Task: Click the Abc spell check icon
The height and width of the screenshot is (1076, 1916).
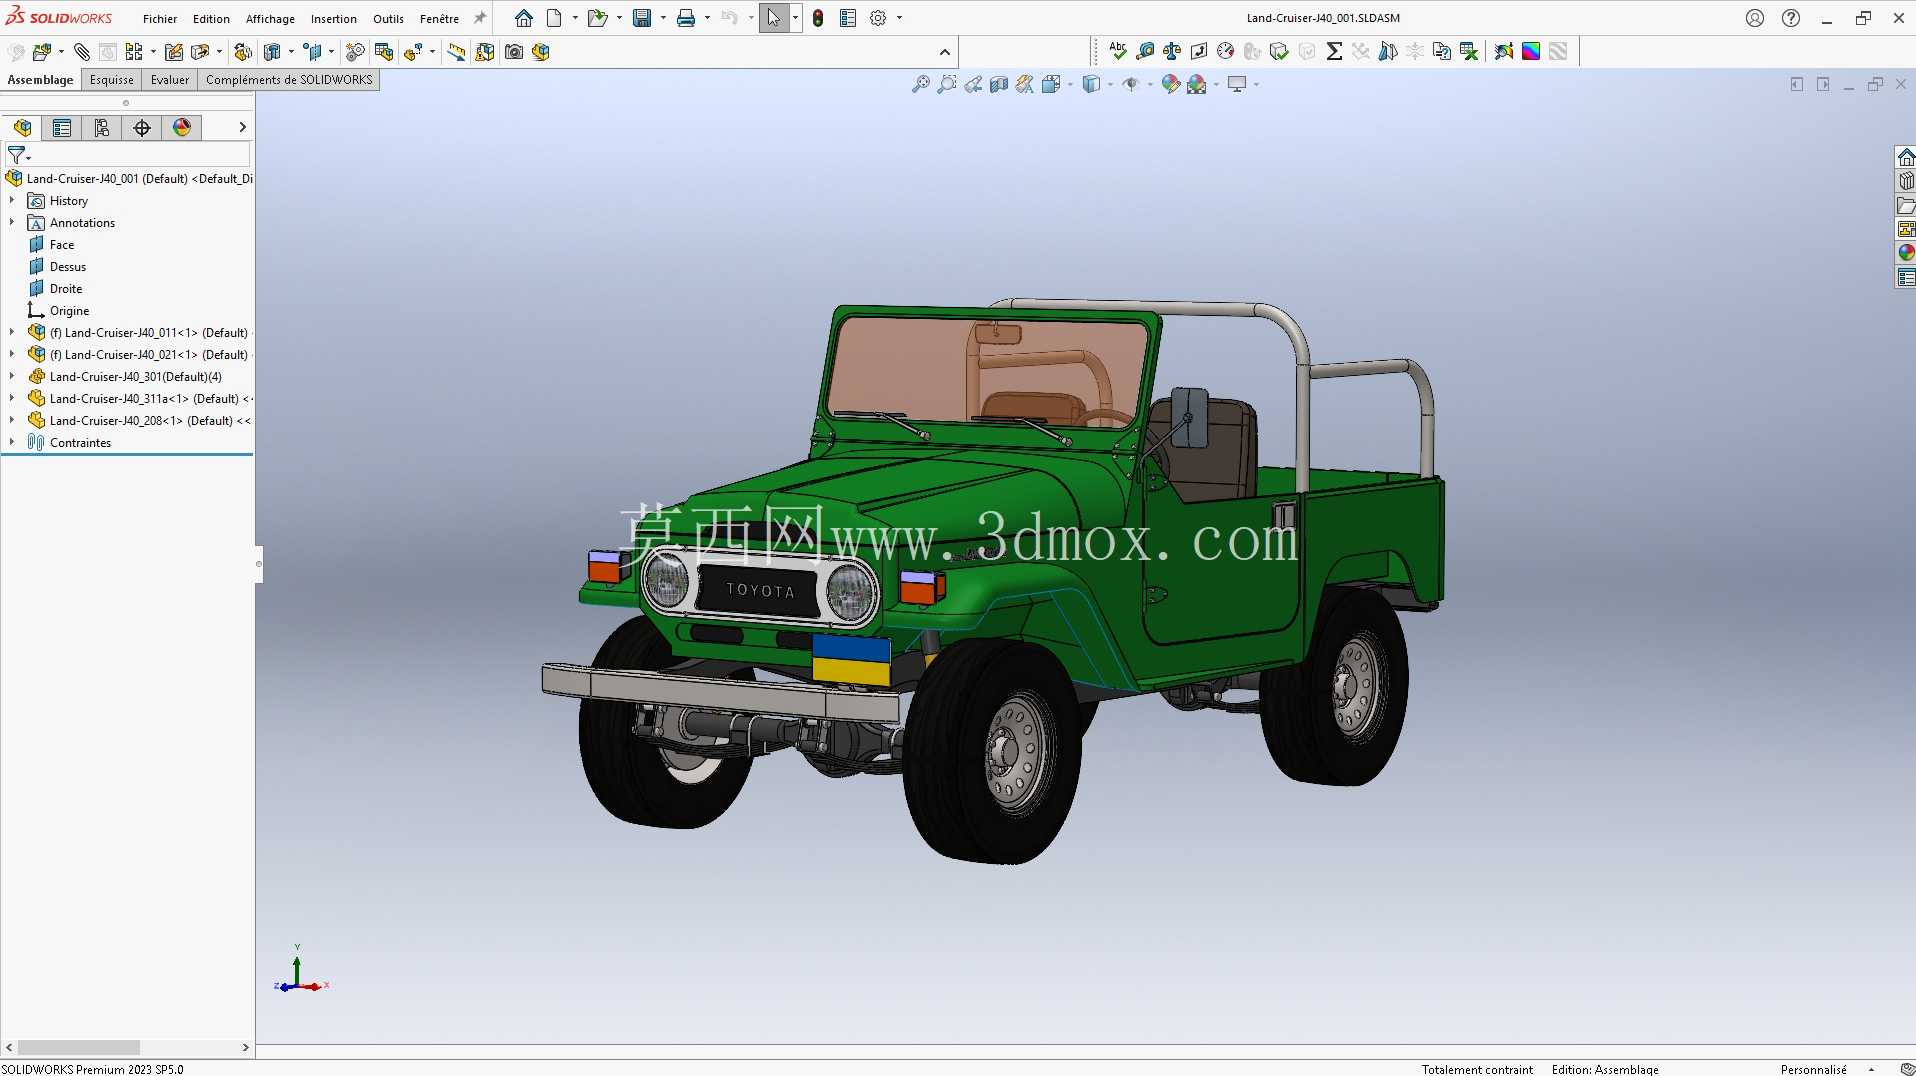Action: pos(1118,51)
